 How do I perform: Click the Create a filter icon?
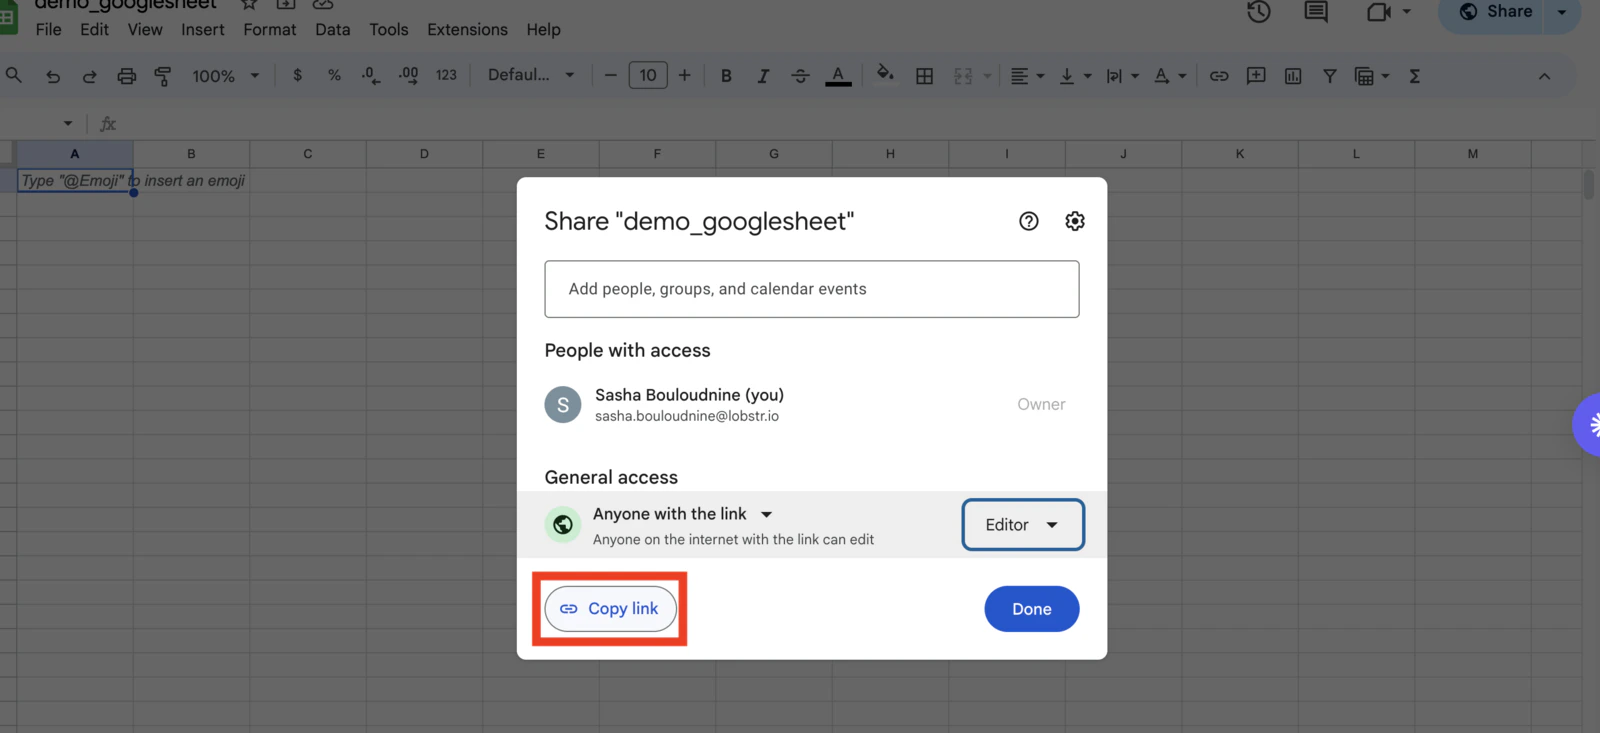(1330, 76)
